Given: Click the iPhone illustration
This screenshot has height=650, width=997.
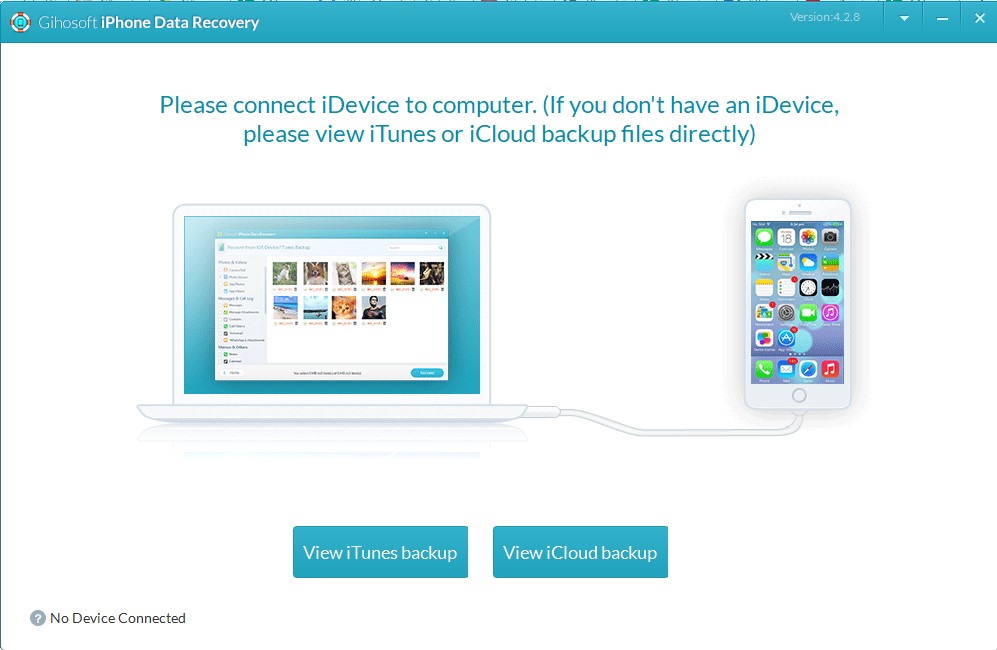Looking at the screenshot, I should (x=798, y=304).
